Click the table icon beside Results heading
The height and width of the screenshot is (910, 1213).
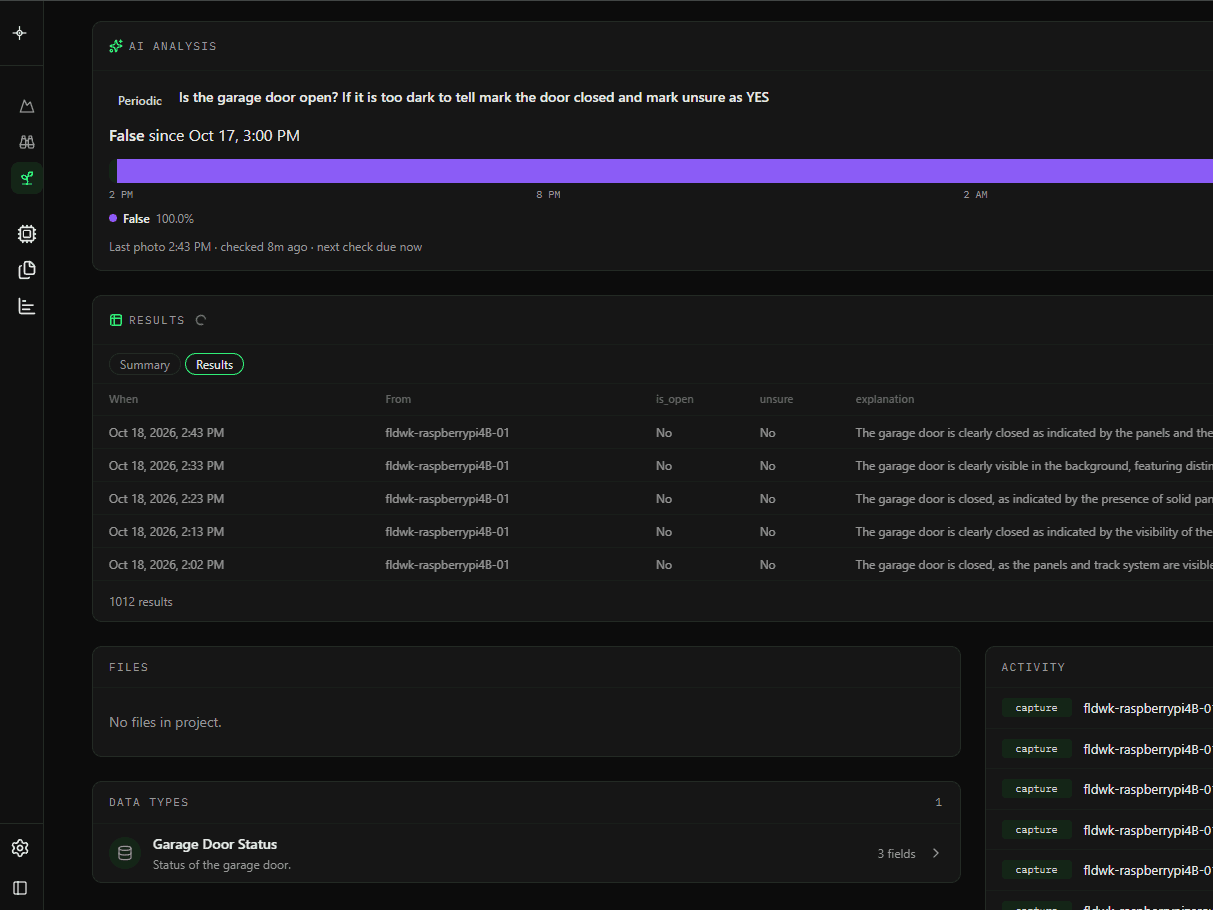116,320
